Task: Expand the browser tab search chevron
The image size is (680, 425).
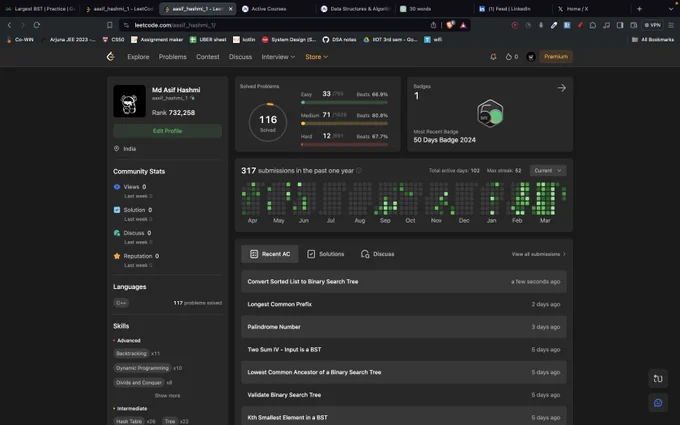Action: click(670, 9)
